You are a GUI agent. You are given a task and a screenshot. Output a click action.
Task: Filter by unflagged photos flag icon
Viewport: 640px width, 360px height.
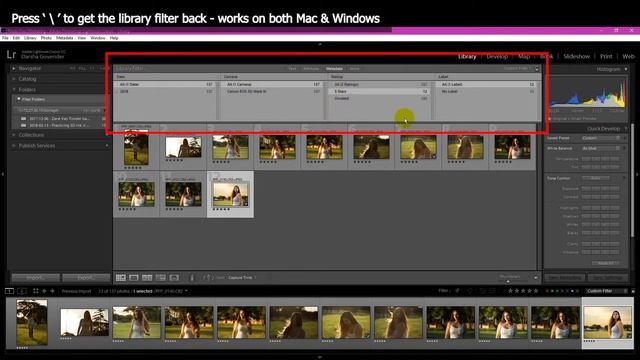469,291
